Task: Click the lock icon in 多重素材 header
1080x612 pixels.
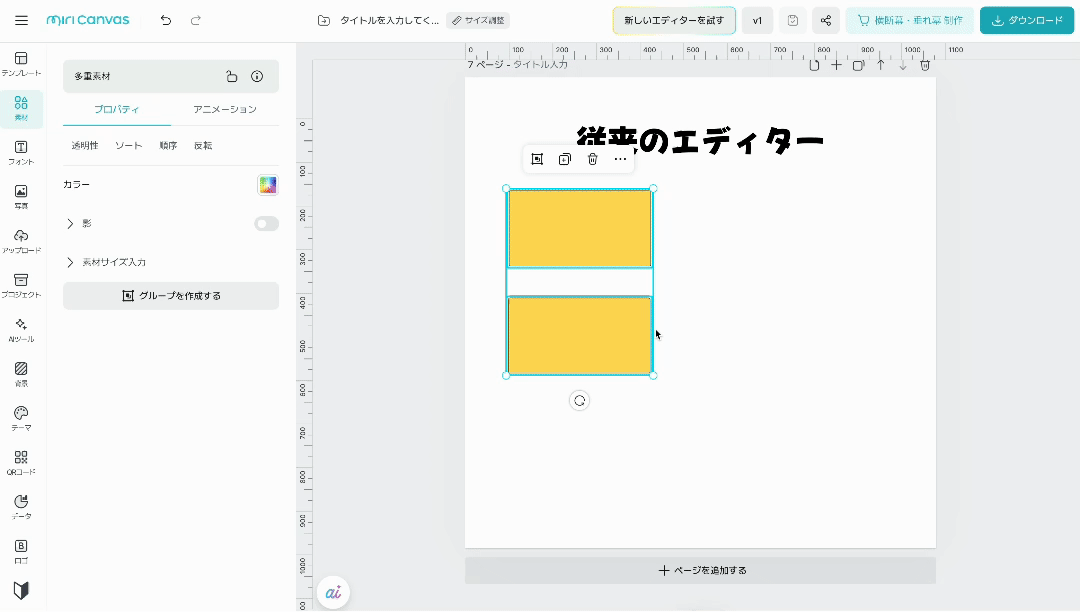Action: coord(231,76)
